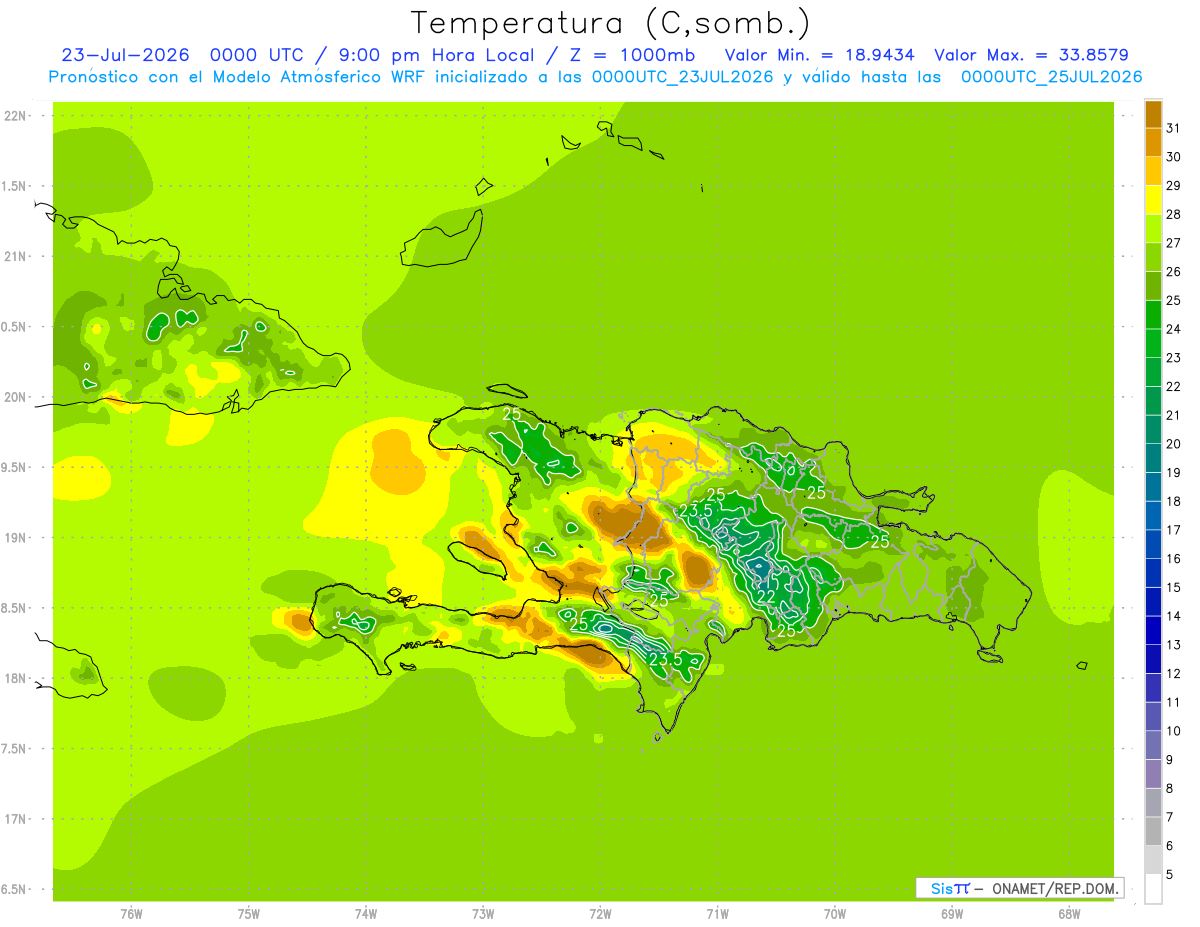Click the green 24 degree legend swatch
The height and width of the screenshot is (927, 1200).
tap(1153, 314)
